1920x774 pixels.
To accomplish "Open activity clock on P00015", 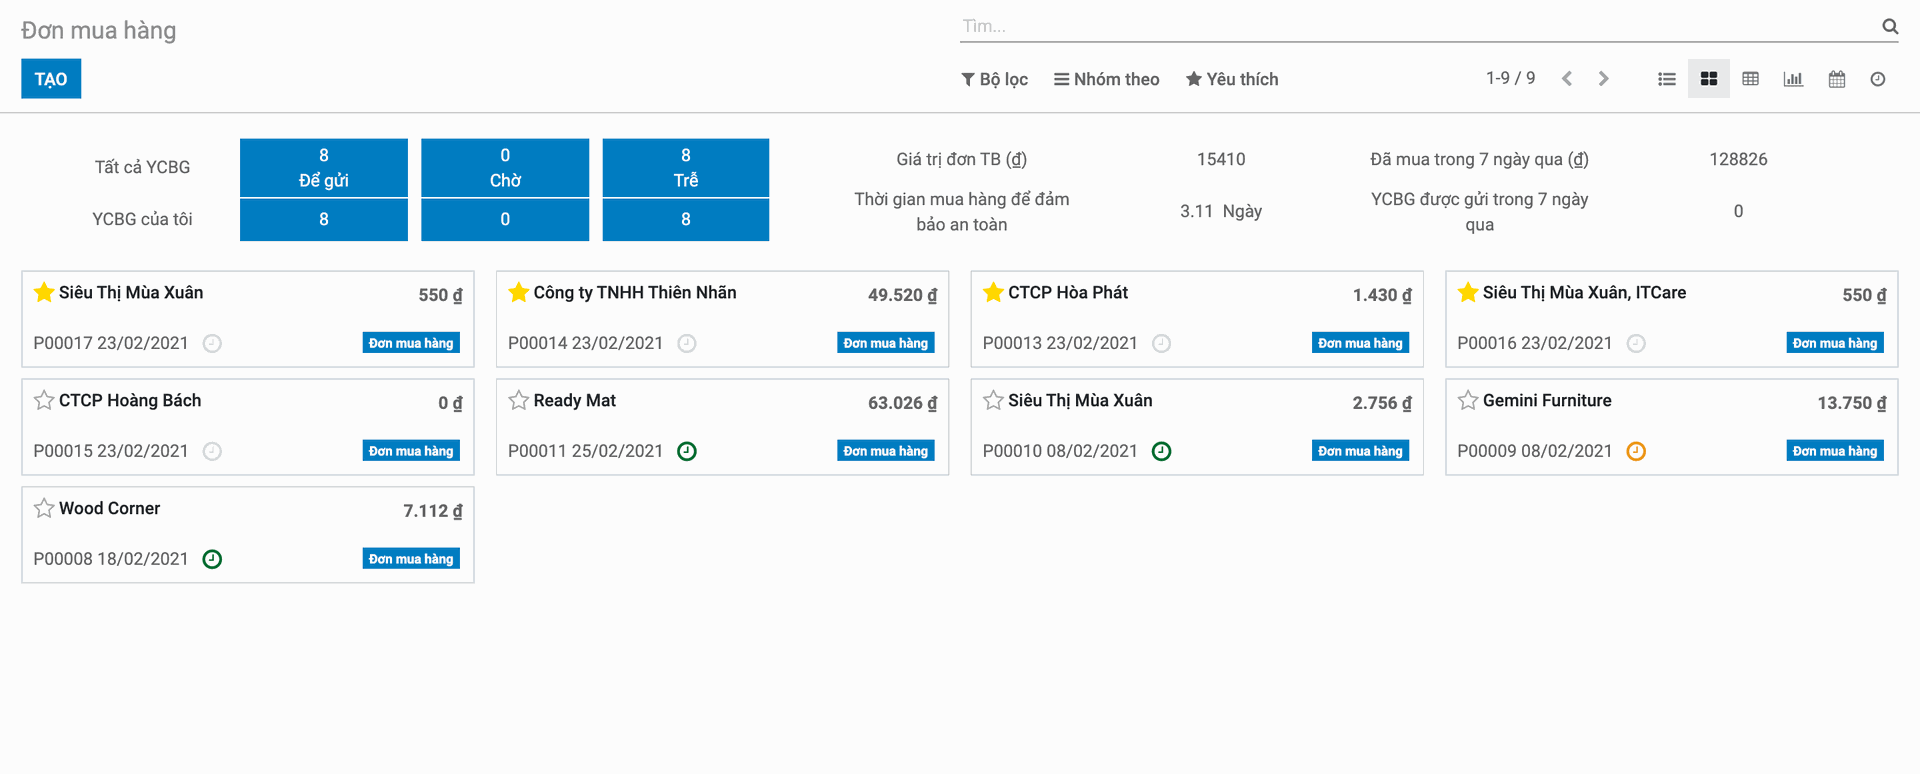I will pos(212,451).
